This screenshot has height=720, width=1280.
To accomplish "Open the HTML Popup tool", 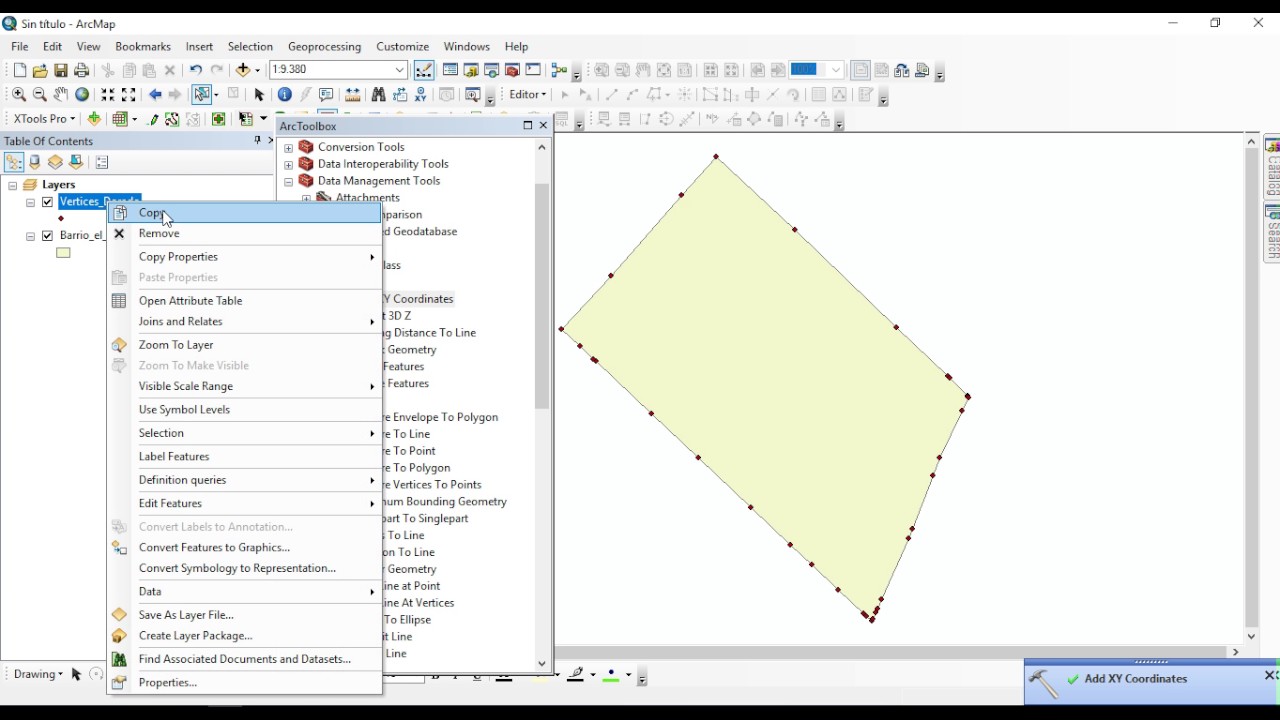I will point(326,95).
